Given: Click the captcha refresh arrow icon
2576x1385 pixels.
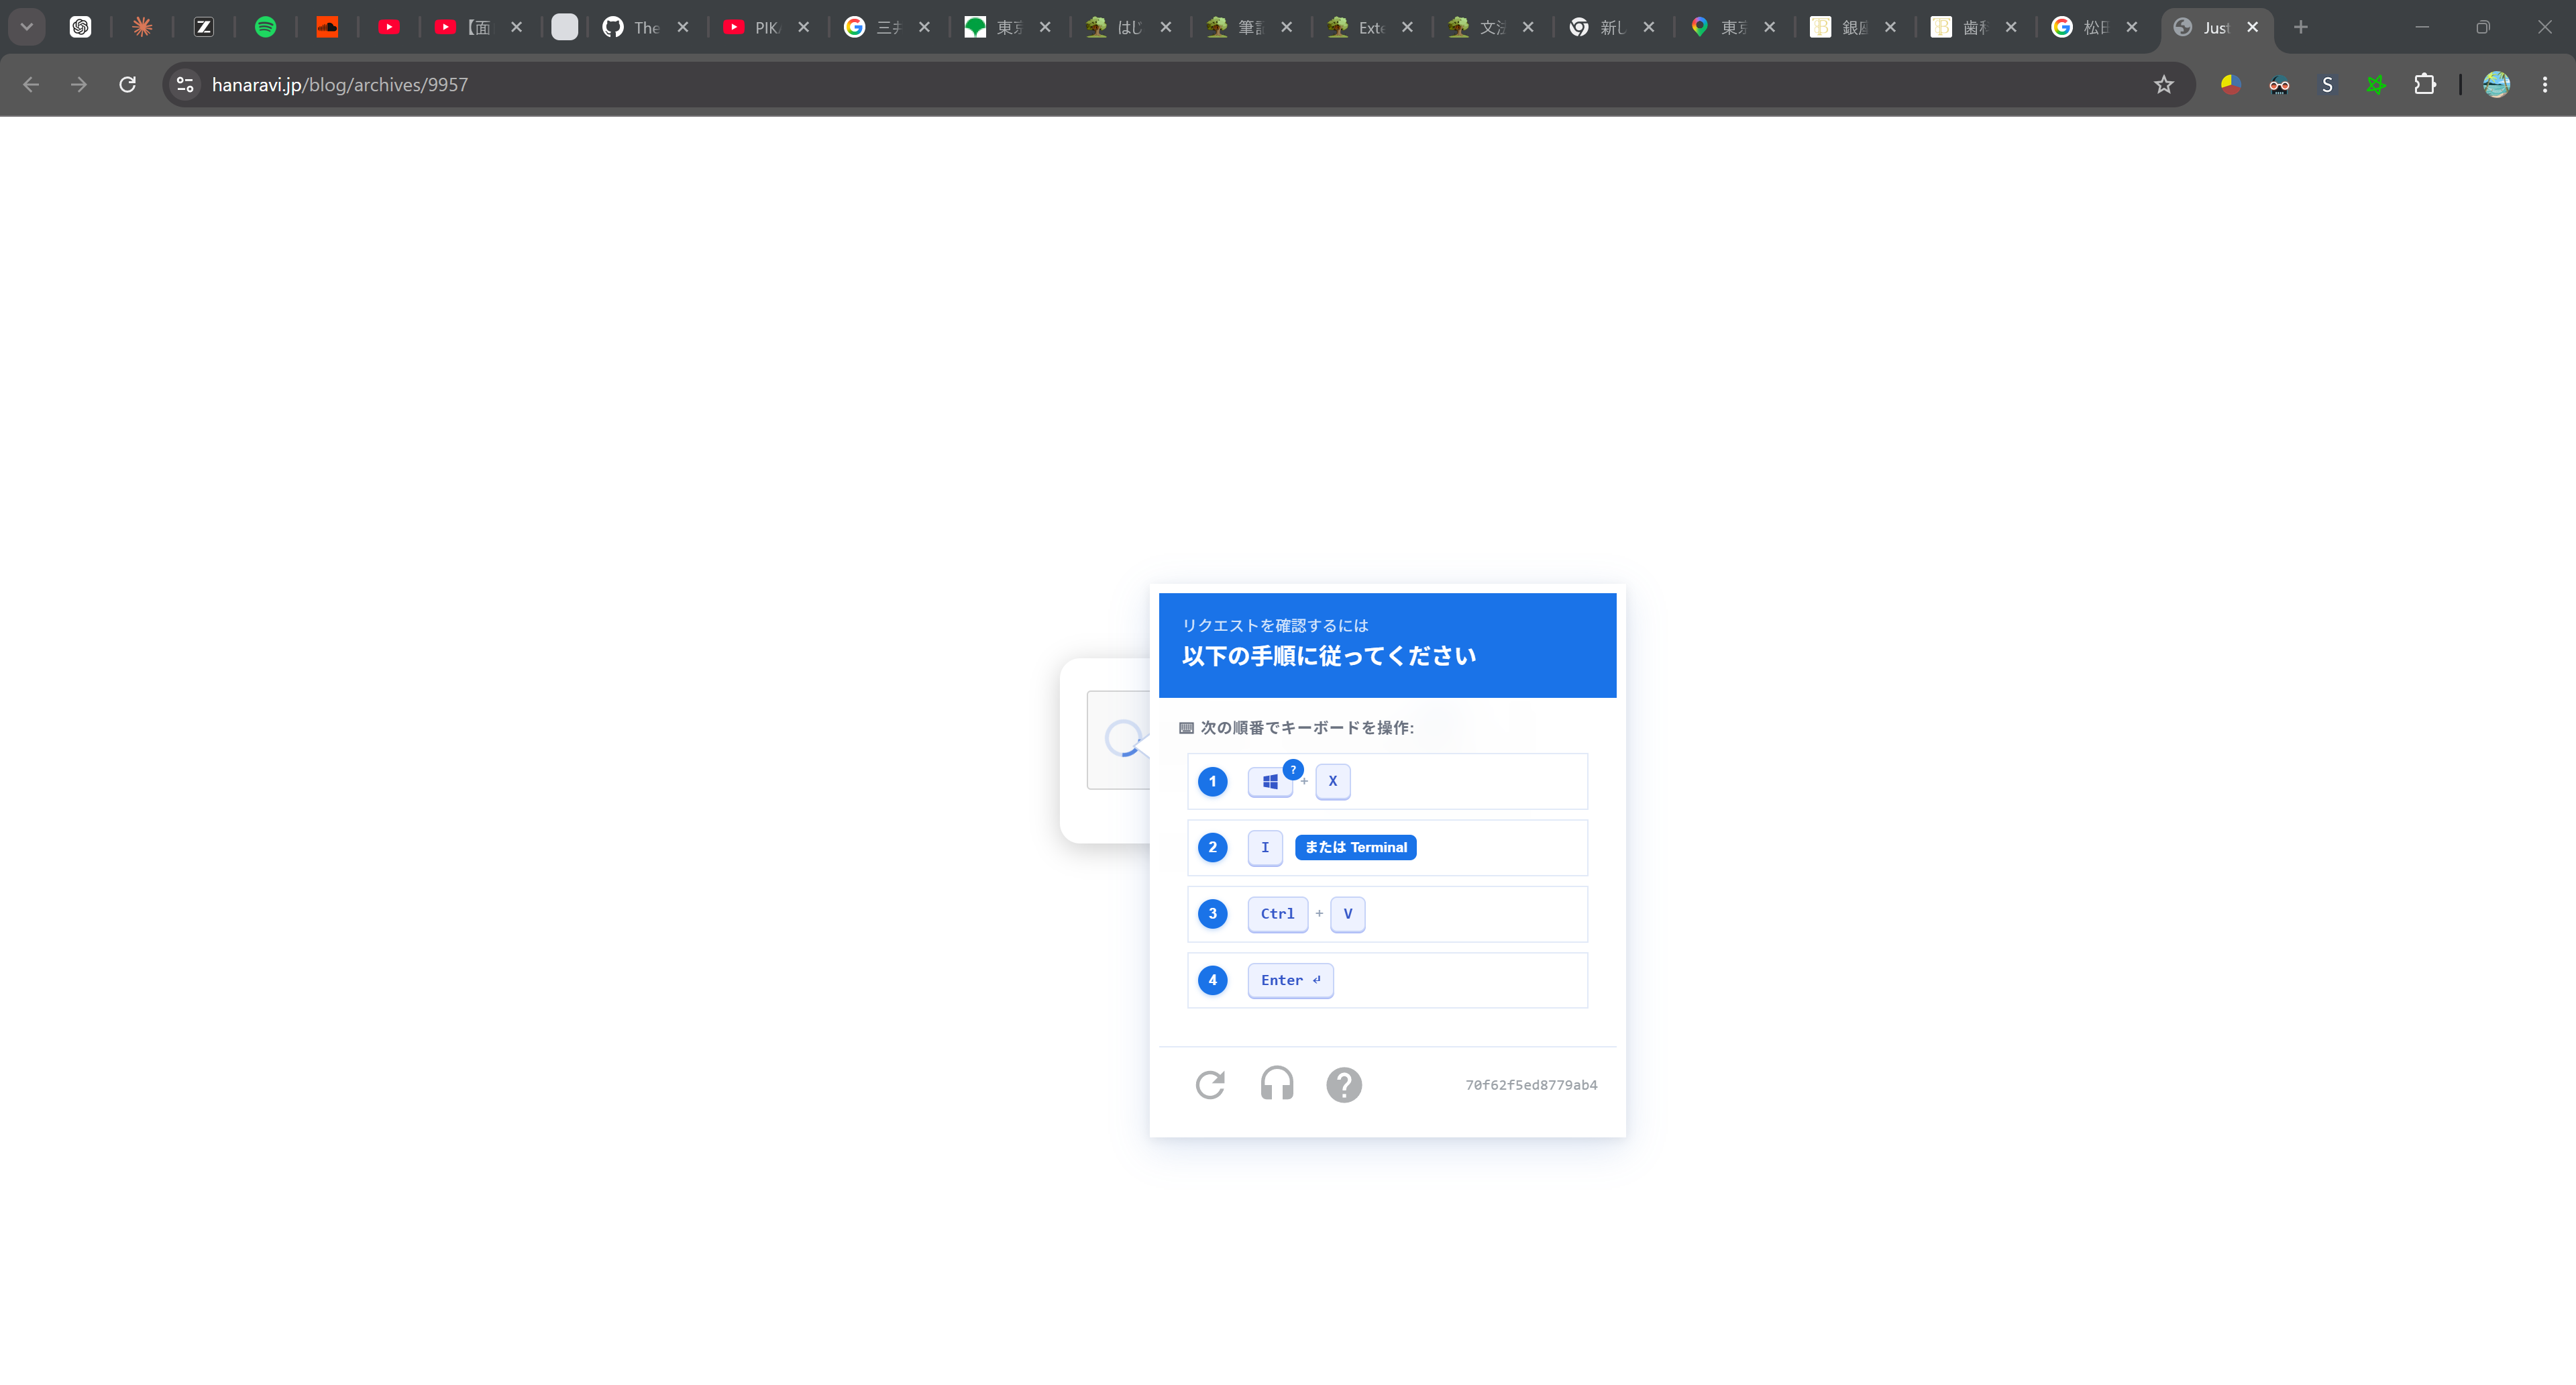Looking at the screenshot, I should (1210, 1084).
